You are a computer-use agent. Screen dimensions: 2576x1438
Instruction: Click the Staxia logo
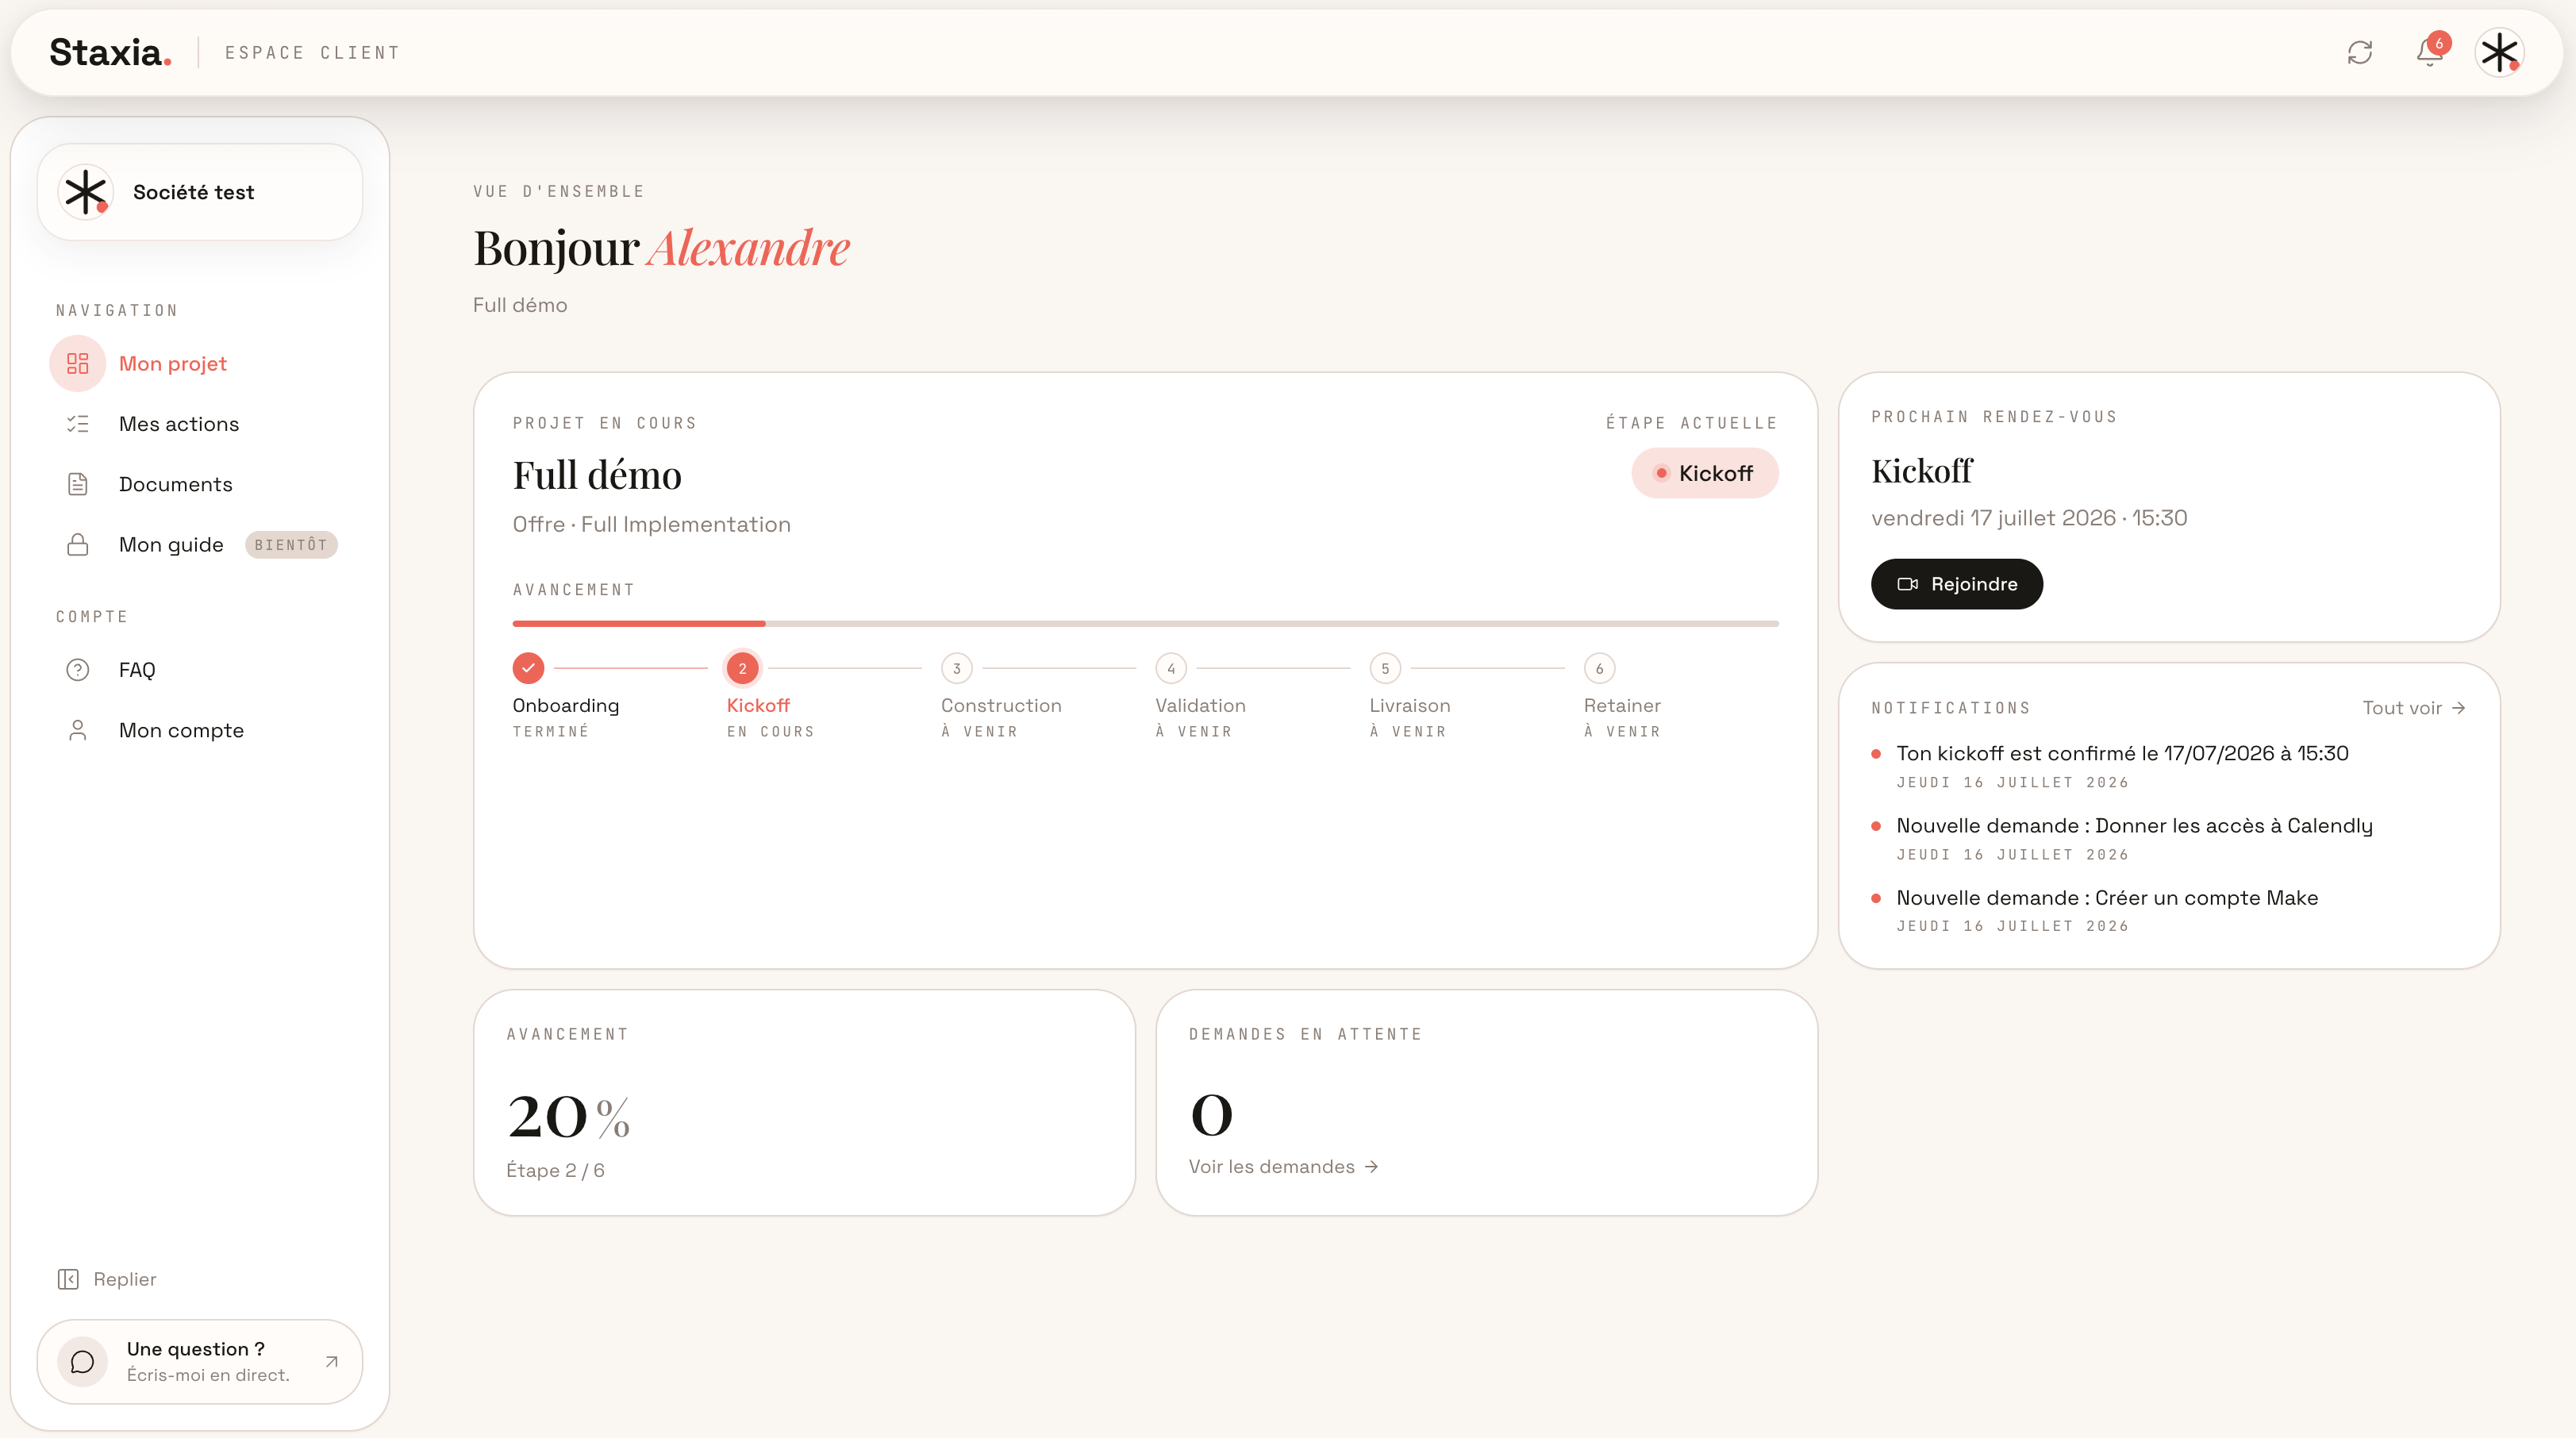click(110, 52)
